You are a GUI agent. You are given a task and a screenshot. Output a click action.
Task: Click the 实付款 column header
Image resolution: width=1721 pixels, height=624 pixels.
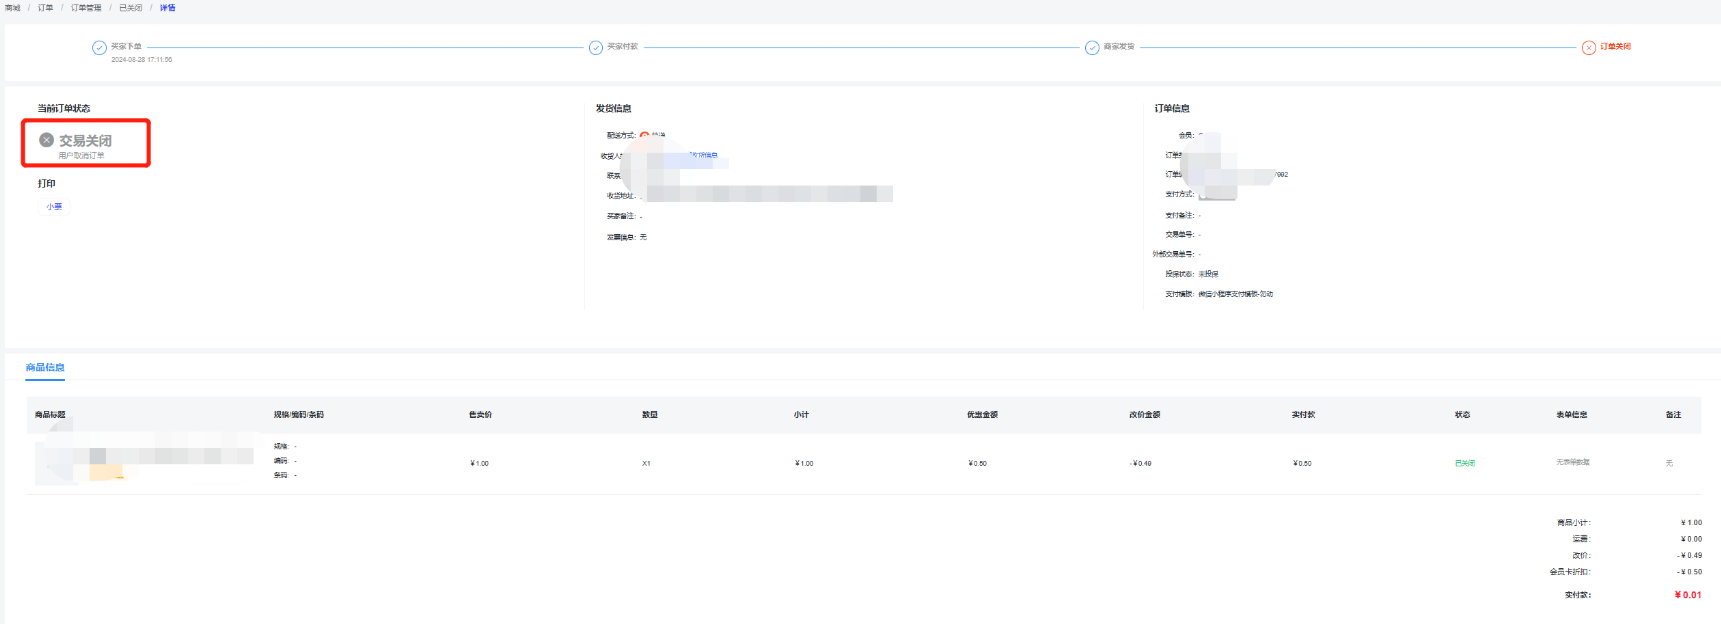(1303, 415)
